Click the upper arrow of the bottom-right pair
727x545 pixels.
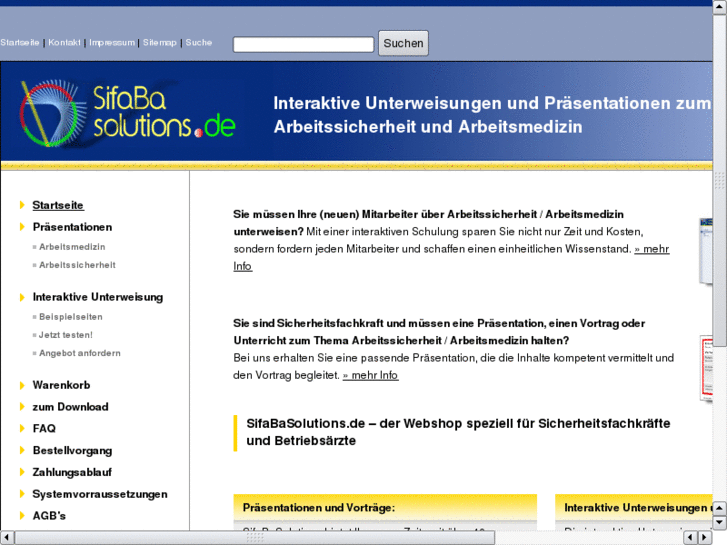720,508
